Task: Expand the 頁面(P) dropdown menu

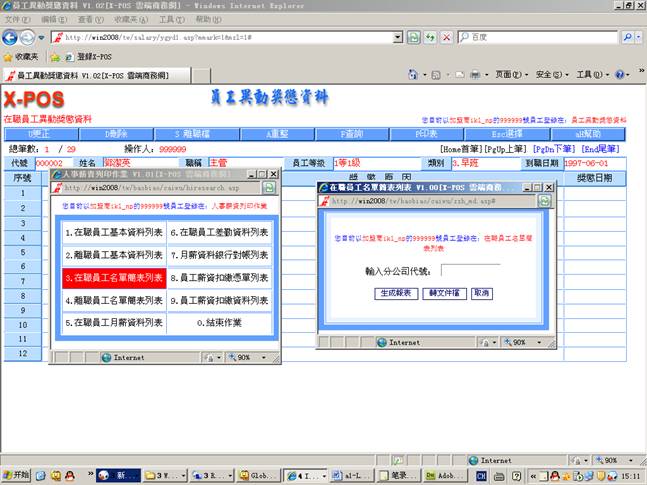Action: pos(511,75)
